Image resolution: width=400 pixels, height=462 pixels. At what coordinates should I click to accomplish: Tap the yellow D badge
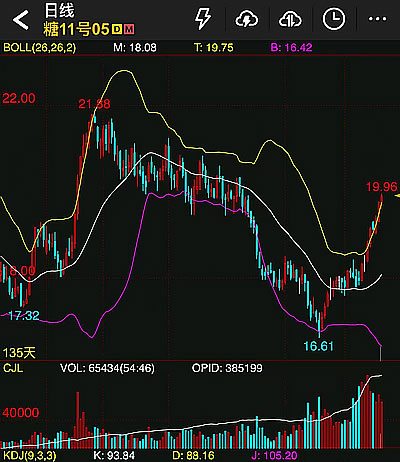tap(117, 29)
